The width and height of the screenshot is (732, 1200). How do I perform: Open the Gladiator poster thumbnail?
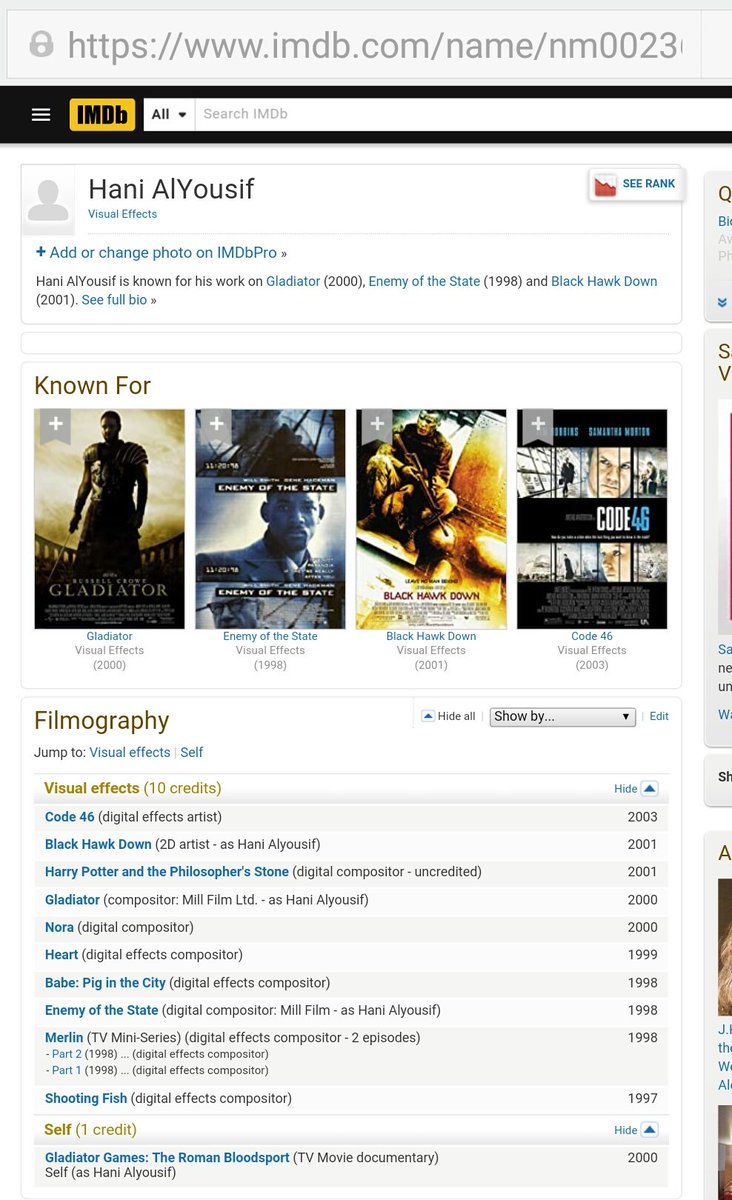[110, 519]
